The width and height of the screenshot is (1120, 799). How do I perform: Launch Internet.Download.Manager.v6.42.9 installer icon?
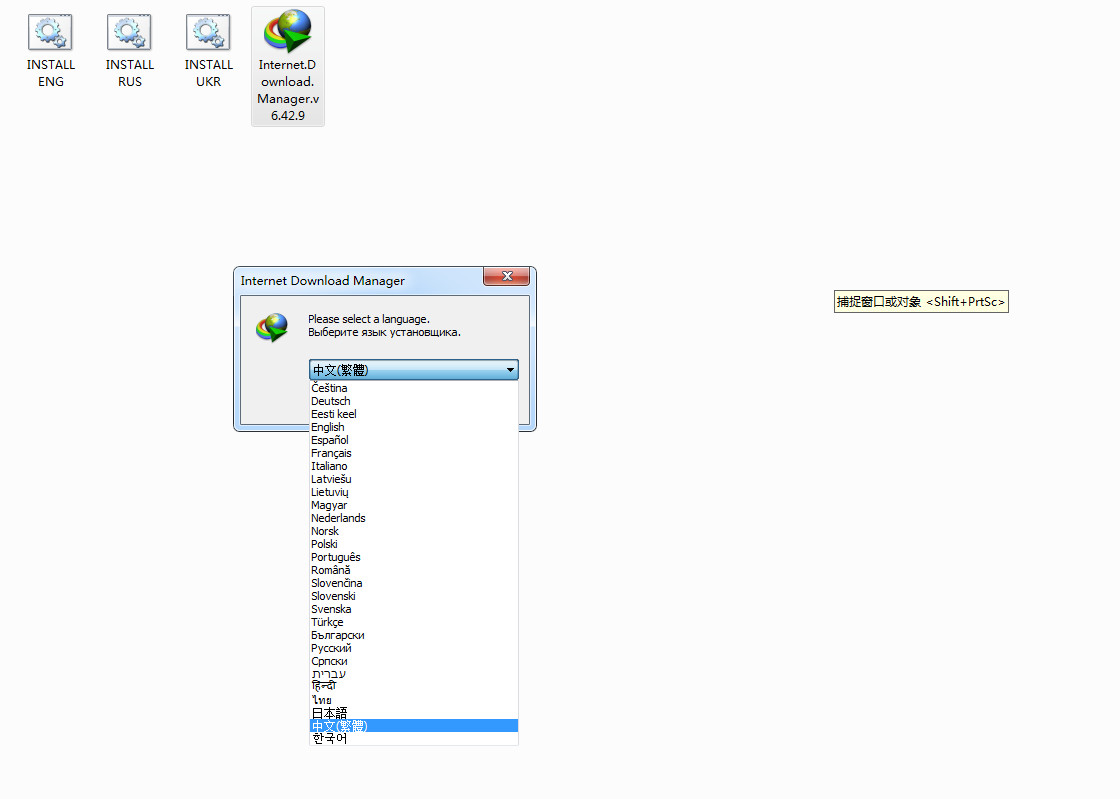pos(288,66)
